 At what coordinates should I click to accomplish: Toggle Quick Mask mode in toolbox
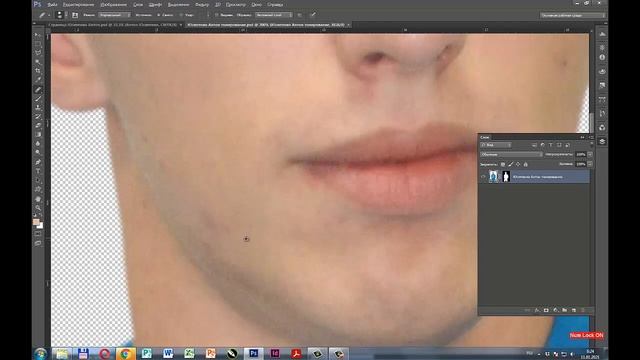pyautogui.click(x=38, y=233)
